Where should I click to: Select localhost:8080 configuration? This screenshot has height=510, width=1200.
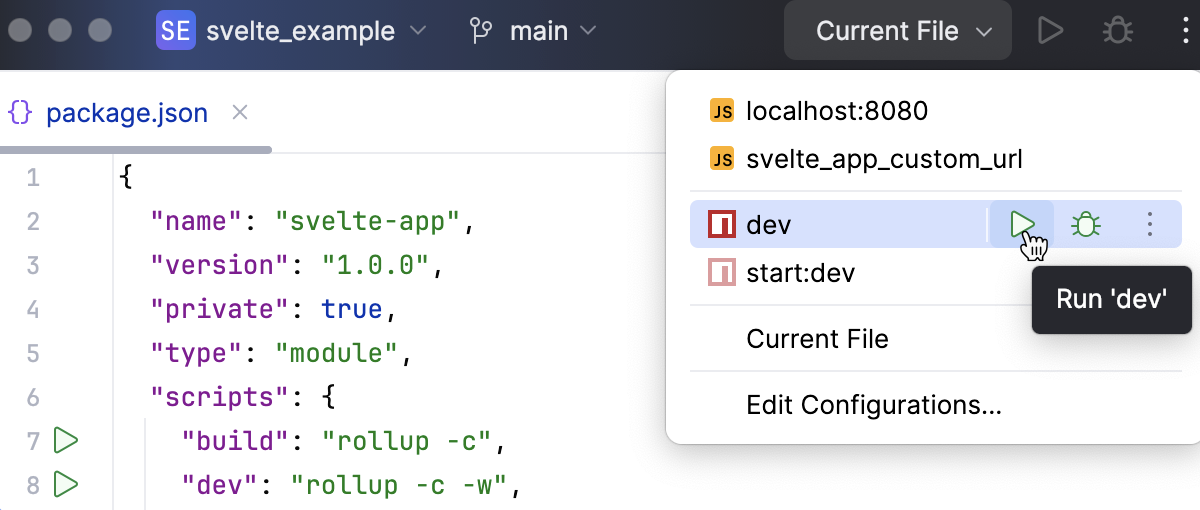(x=837, y=111)
